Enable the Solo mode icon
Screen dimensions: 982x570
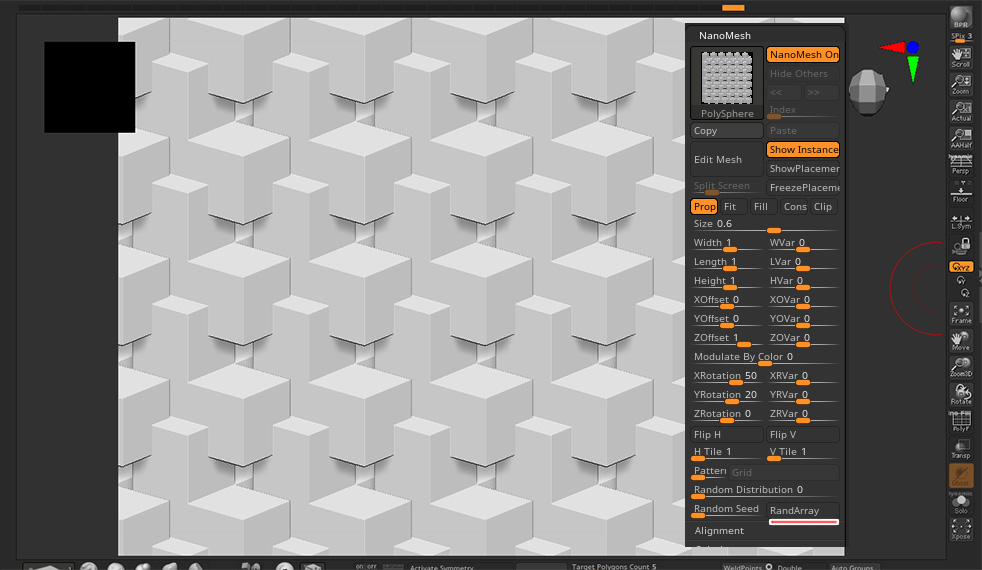click(961, 505)
